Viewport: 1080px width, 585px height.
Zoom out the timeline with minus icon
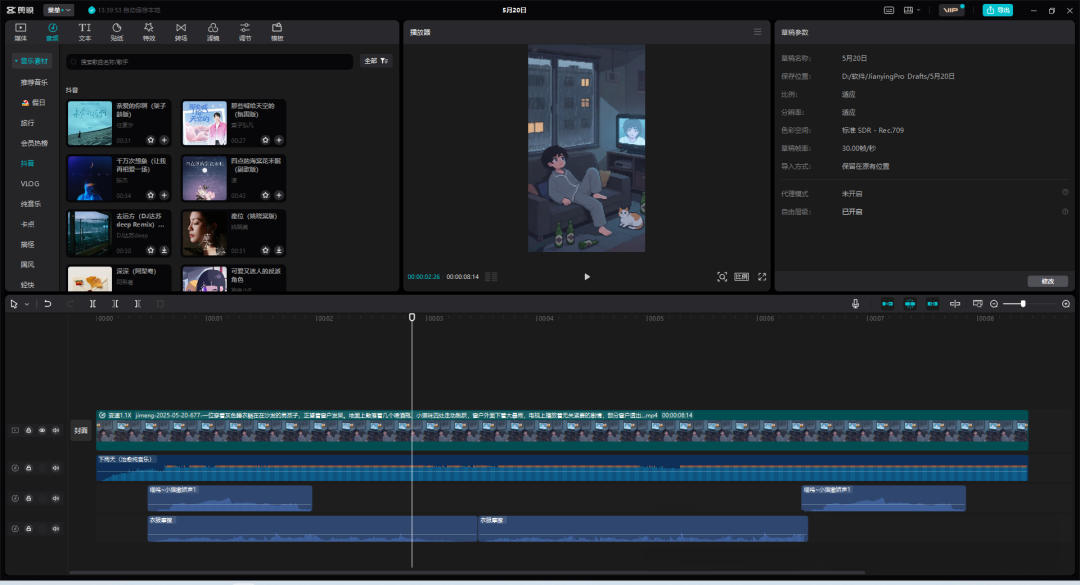point(994,304)
